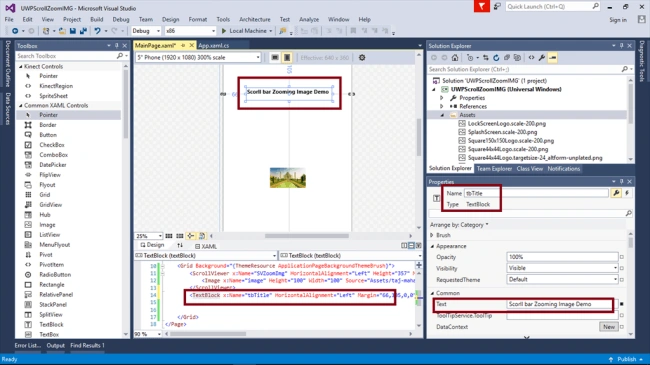Select the Rectangle control in Toolbox
This screenshot has height=365, width=650.
[x=52, y=285]
